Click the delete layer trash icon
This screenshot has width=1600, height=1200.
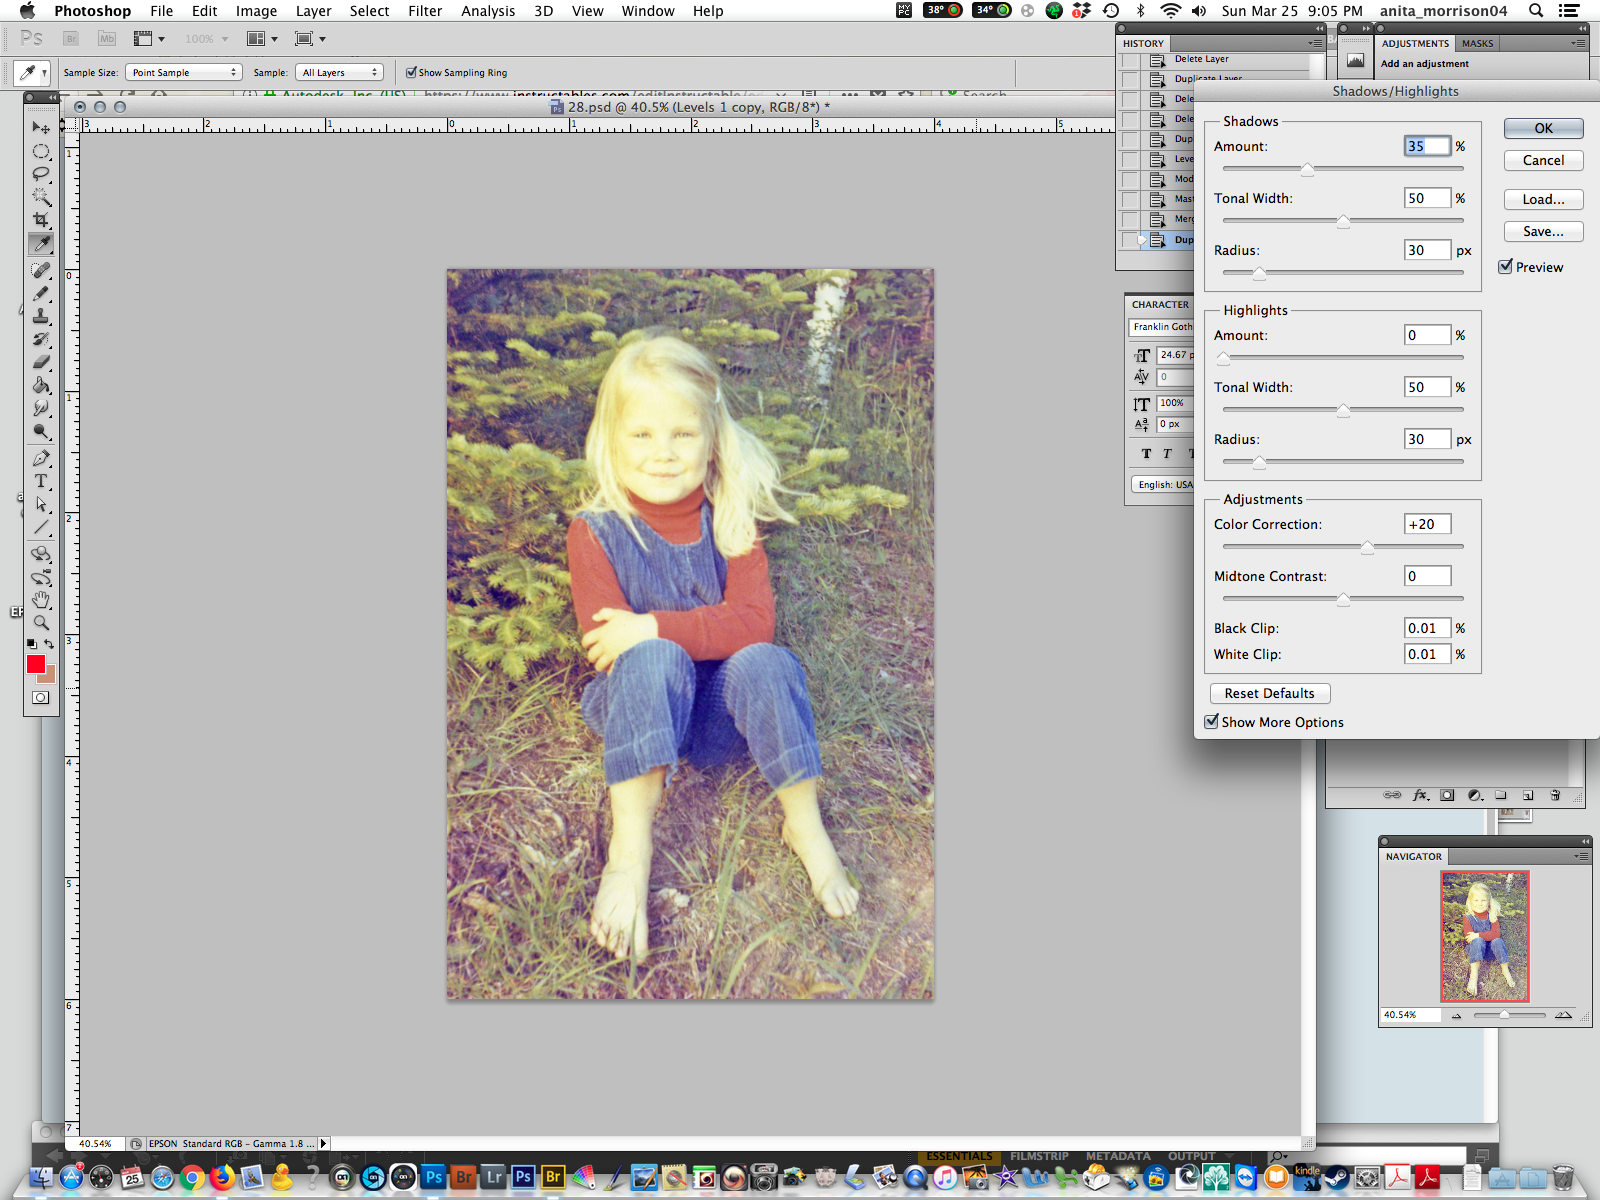(x=1555, y=795)
